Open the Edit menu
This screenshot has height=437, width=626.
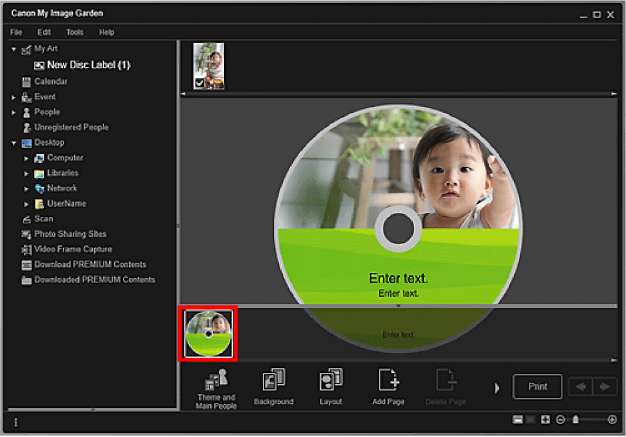pyautogui.click(x=44, y=32)
